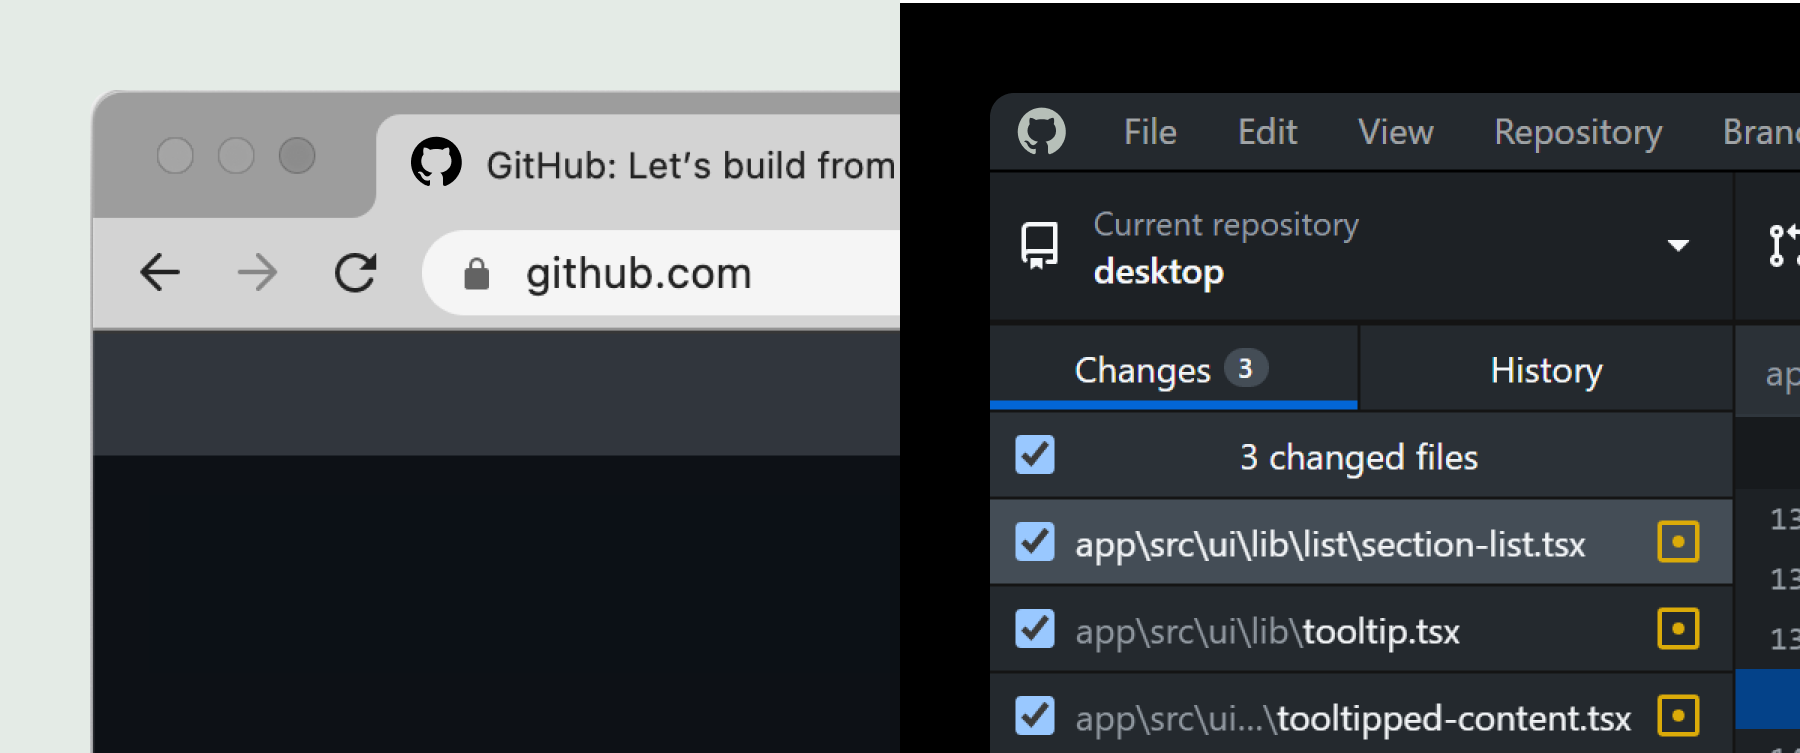
Task: Uncheck the tooltip.tsx file checkbox
Action: point(1035,629)
